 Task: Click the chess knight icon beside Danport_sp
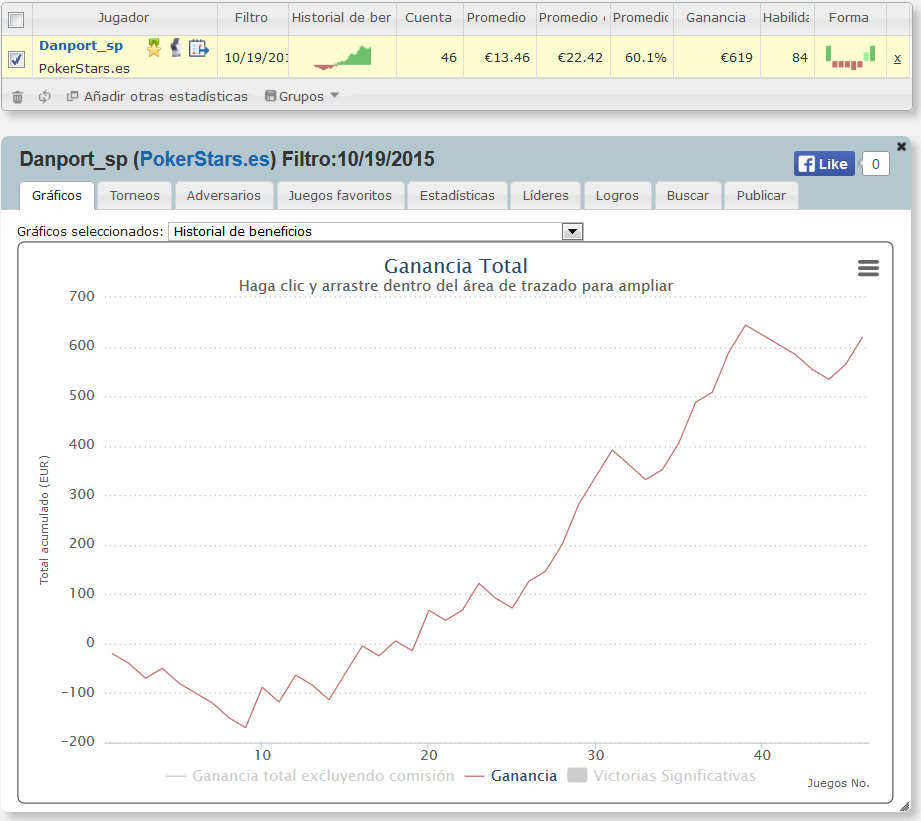(x=176, y=48)
